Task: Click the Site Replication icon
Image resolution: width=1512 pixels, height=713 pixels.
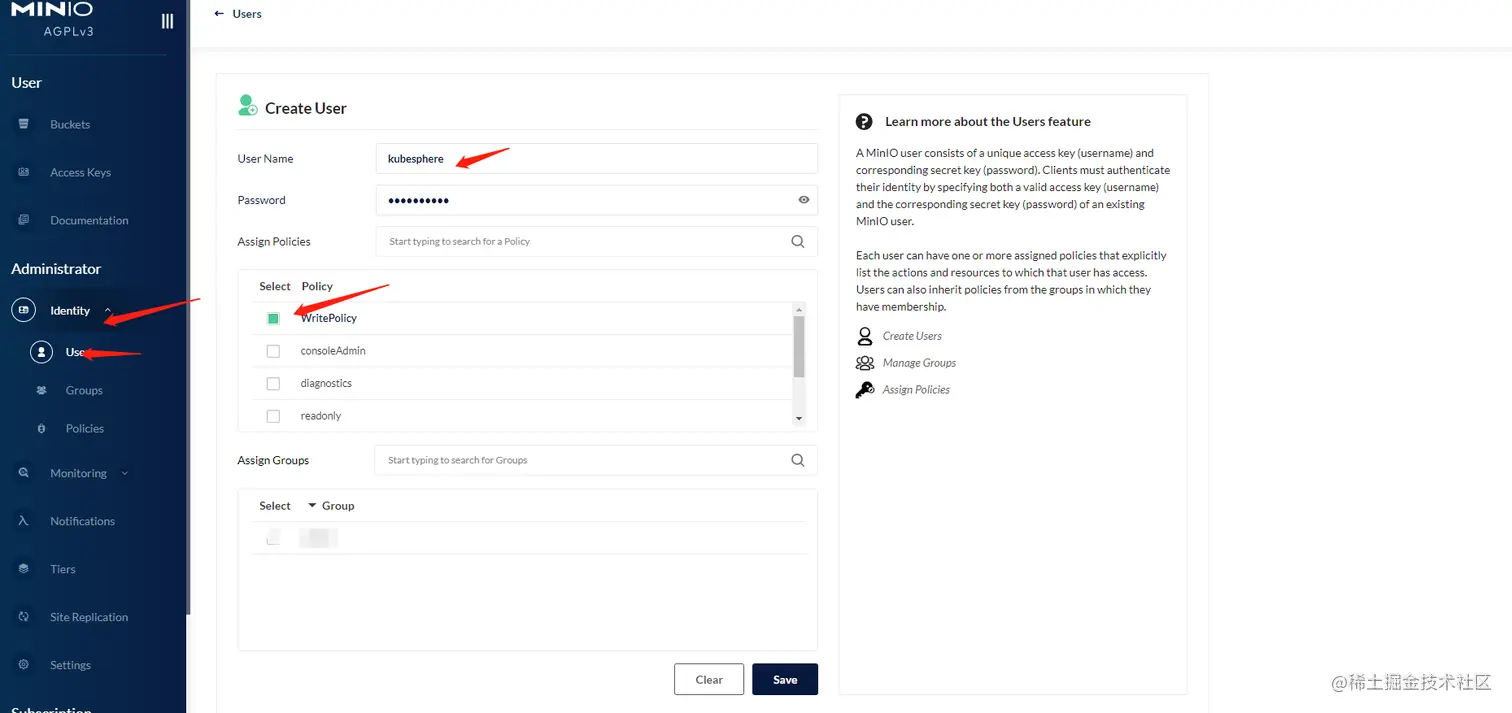Action: pos(23,617)
